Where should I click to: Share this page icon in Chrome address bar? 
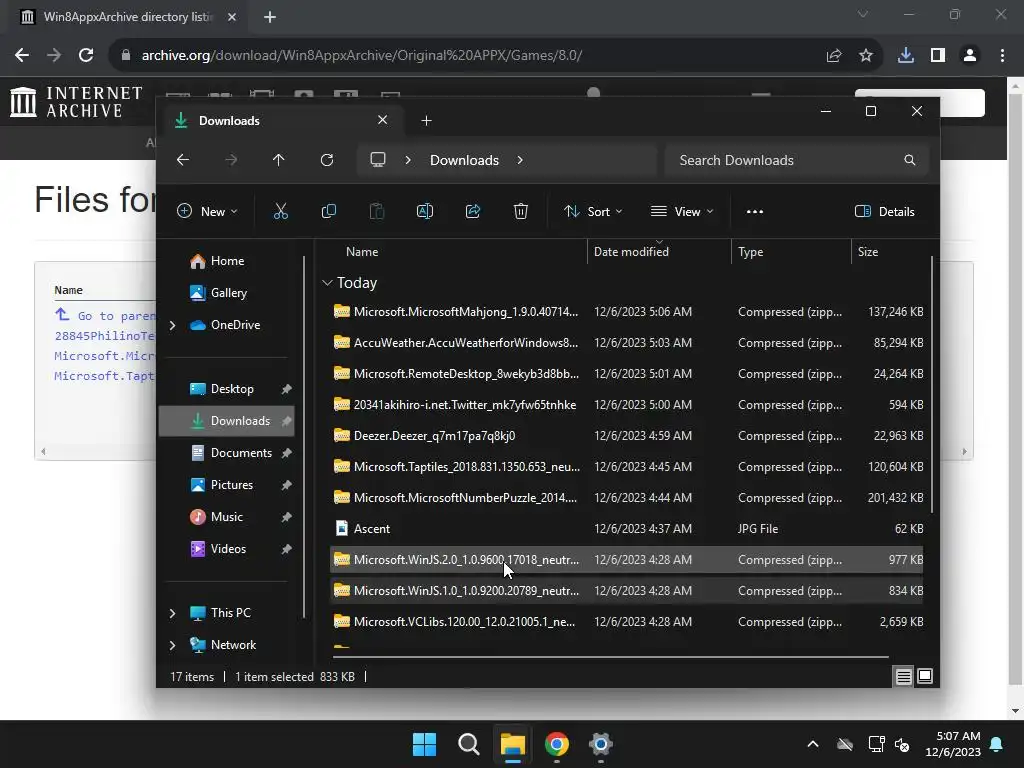pos(833,56)
